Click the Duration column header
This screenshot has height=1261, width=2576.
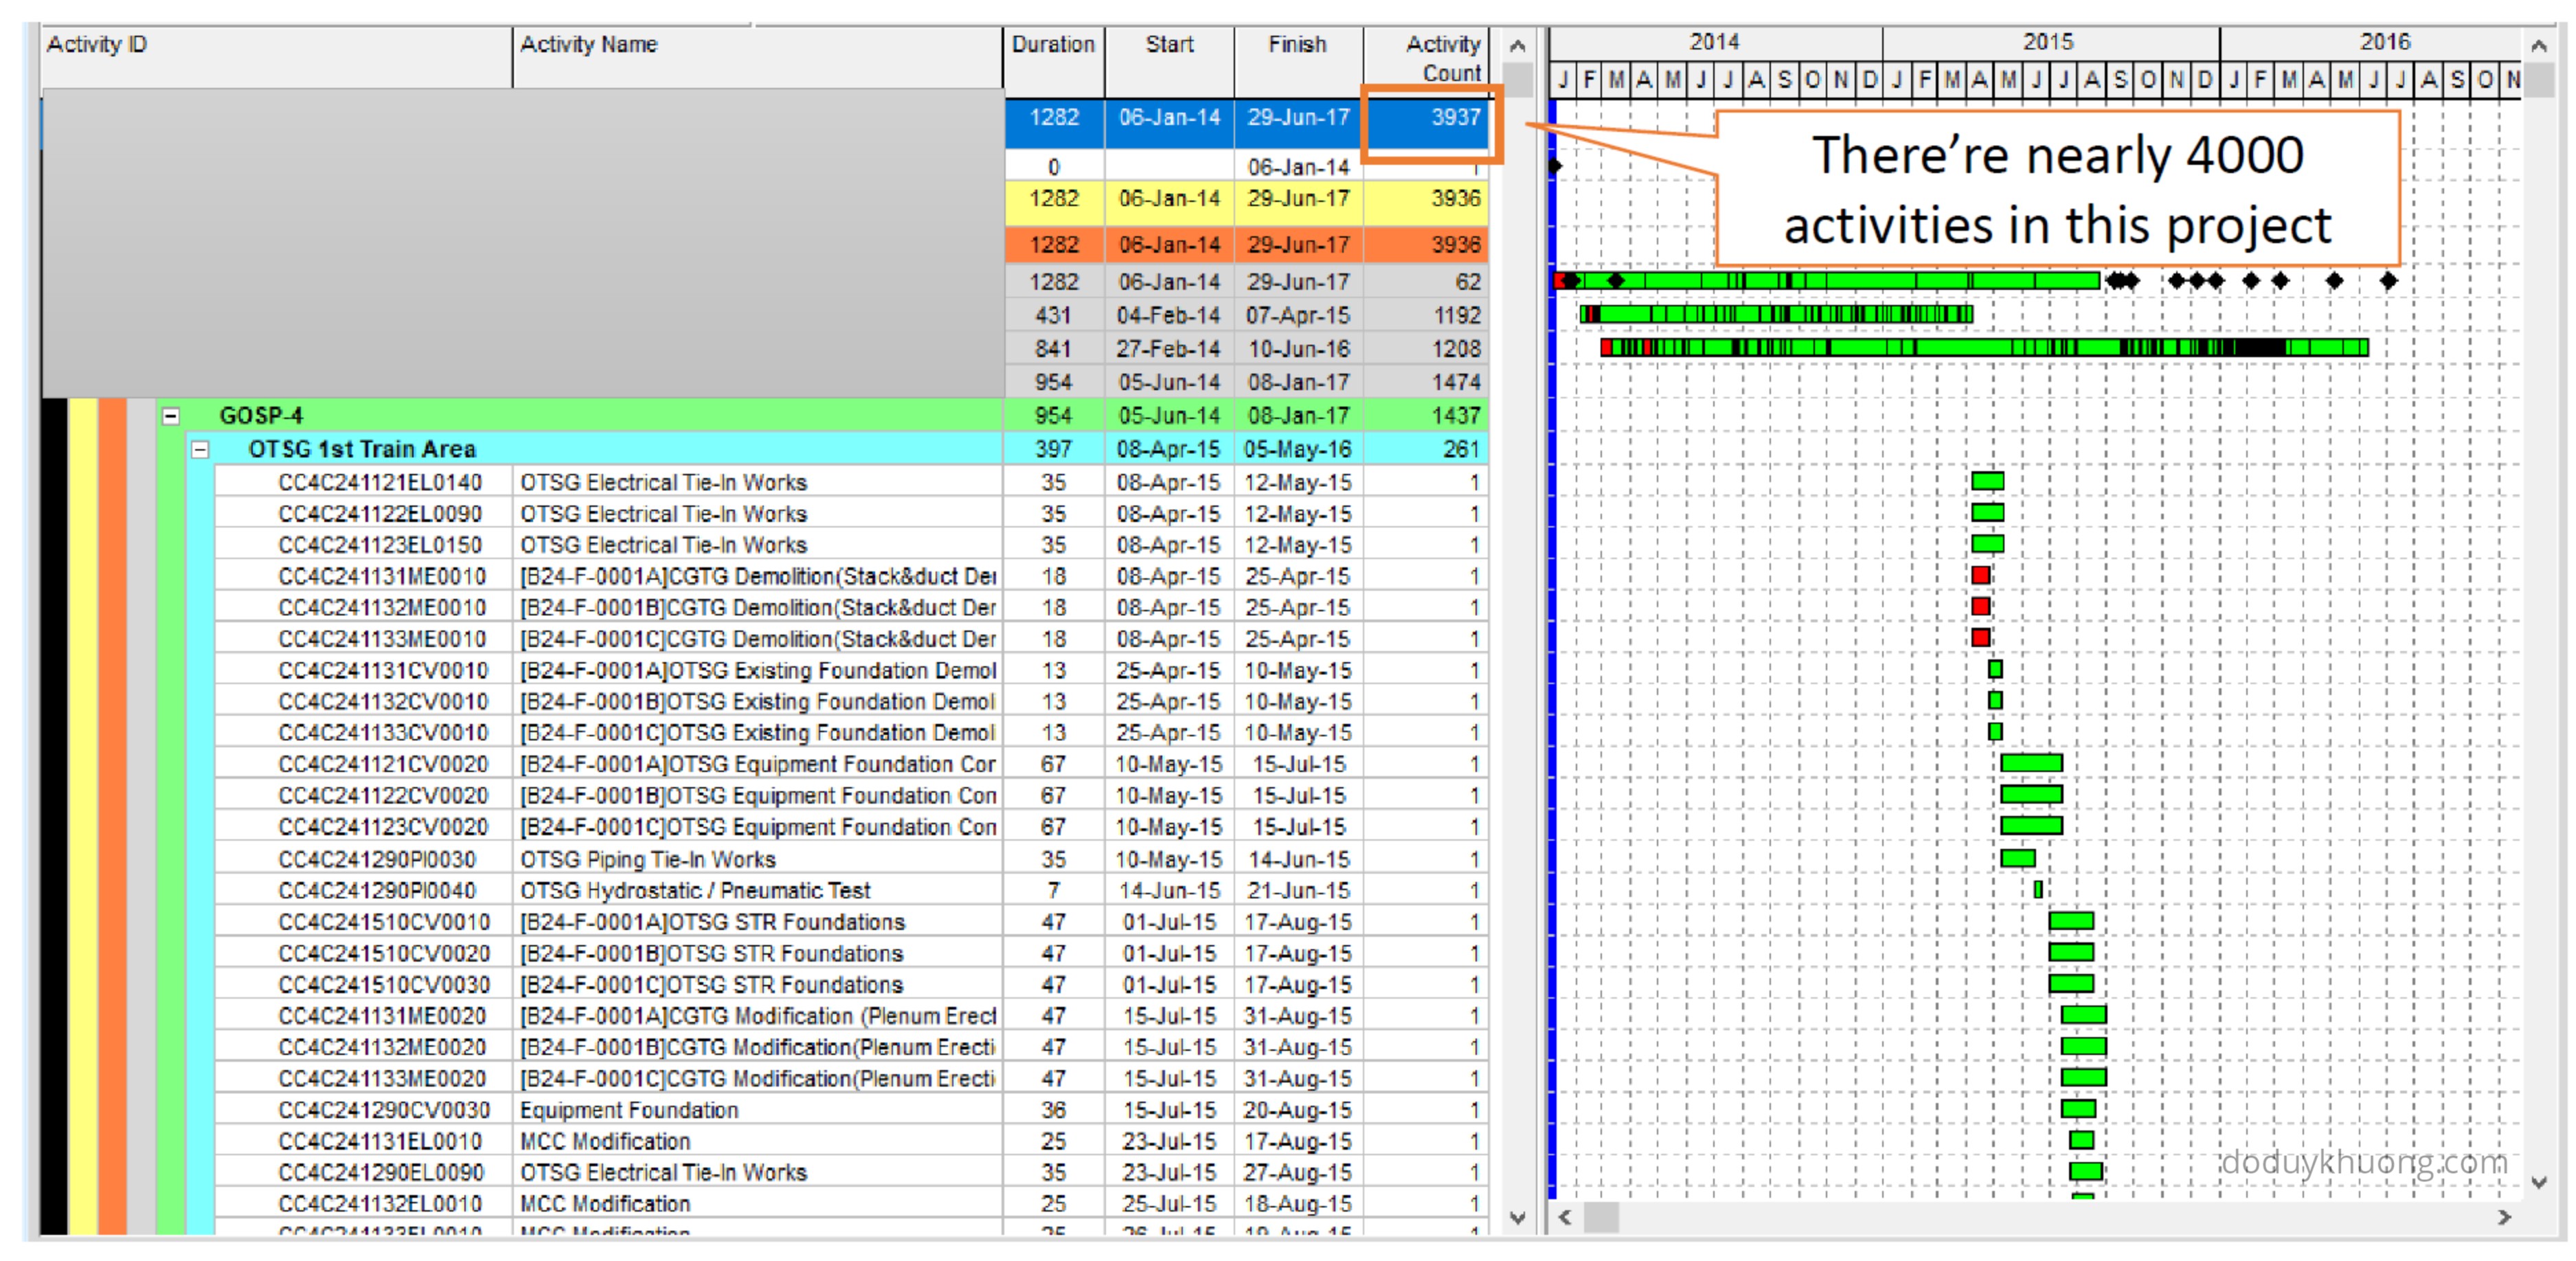point(1053,44)
